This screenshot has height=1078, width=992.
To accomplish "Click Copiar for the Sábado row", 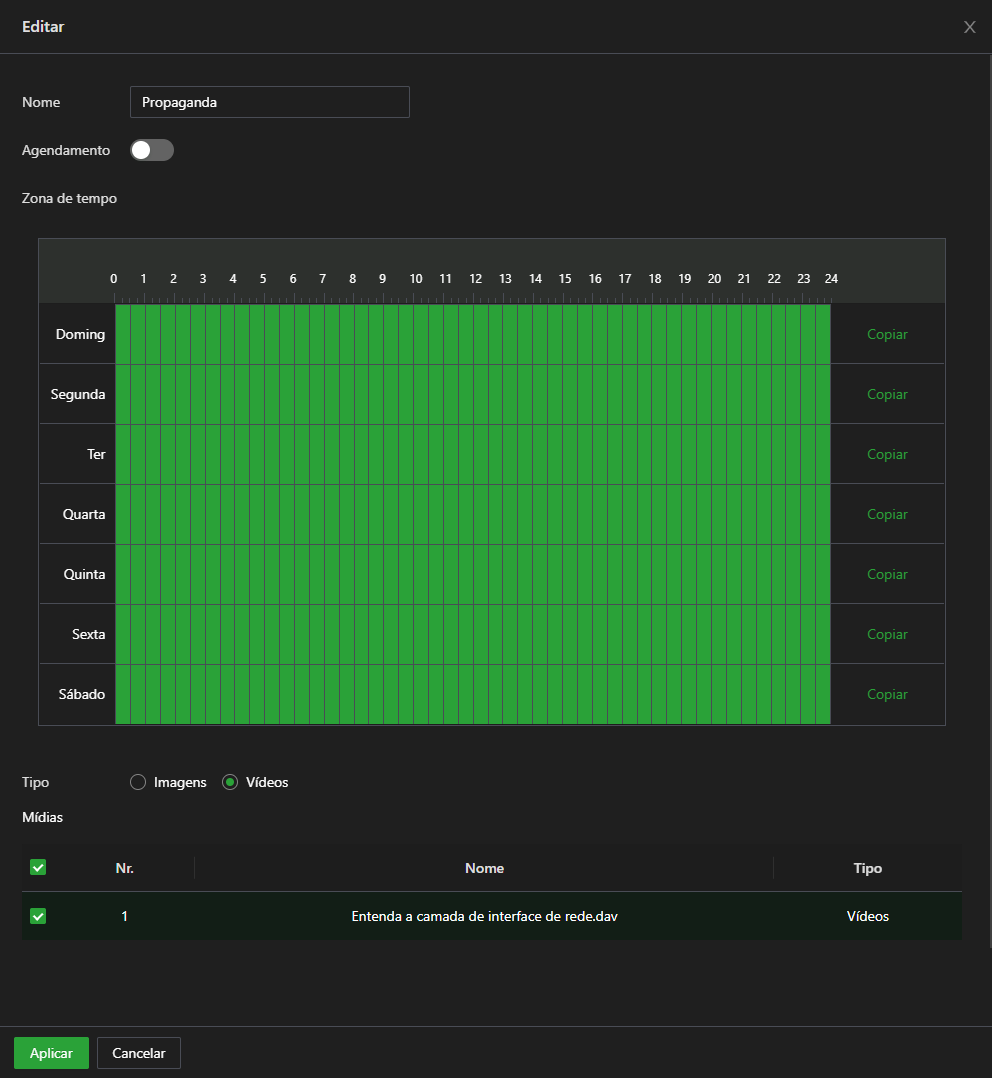I will pos(887,694).
